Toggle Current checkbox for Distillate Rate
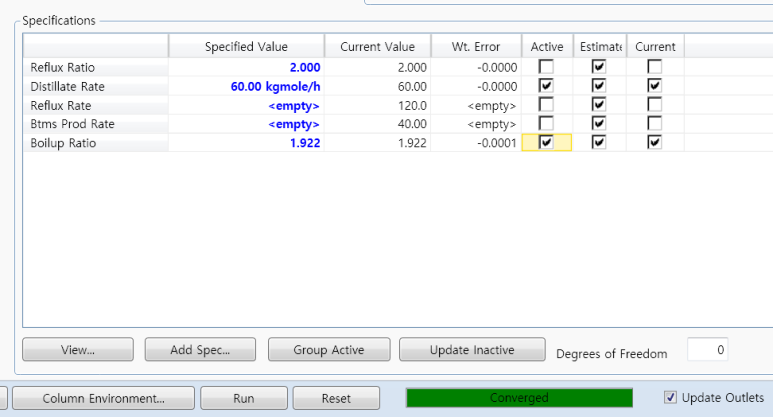 (x=655, y=86)
